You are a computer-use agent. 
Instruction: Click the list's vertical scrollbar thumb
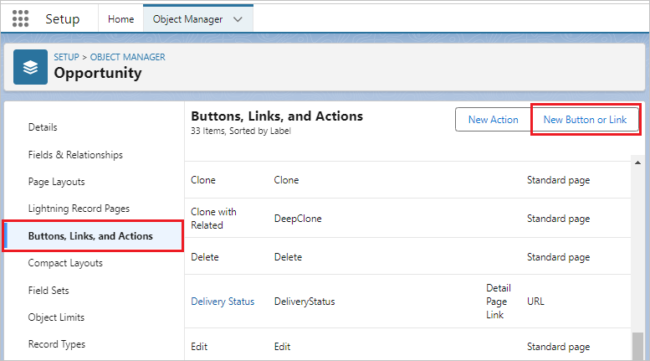click(x=638, y=346)
